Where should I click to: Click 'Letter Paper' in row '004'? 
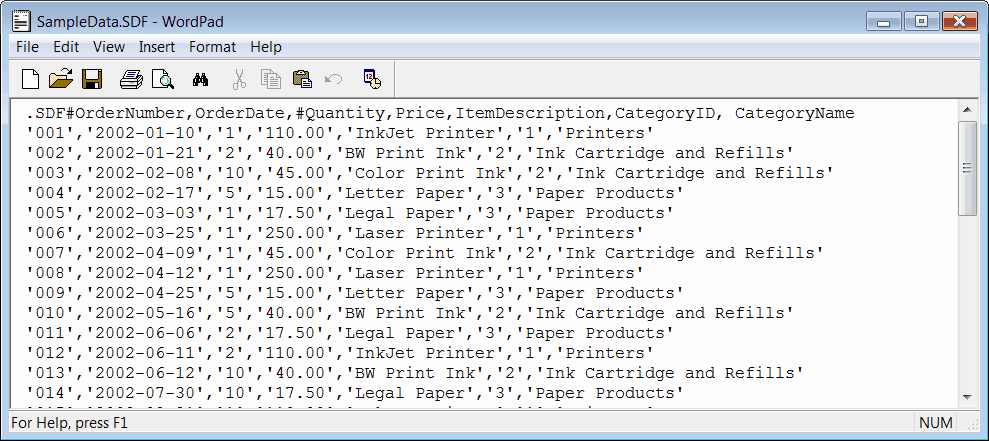point(404,194)
